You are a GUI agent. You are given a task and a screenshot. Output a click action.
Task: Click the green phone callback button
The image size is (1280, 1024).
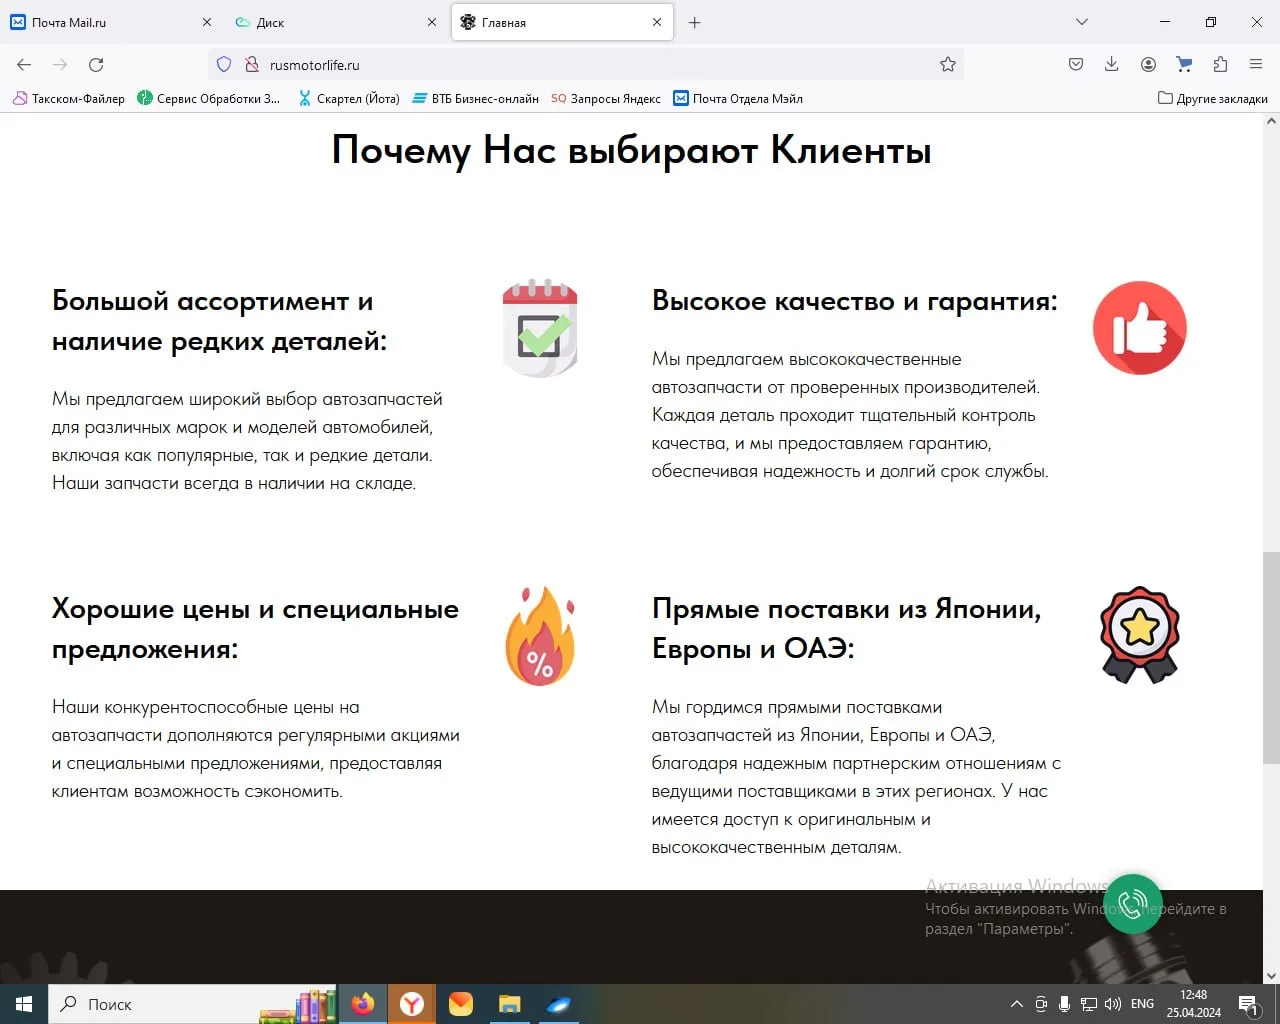pos(1132,904)
